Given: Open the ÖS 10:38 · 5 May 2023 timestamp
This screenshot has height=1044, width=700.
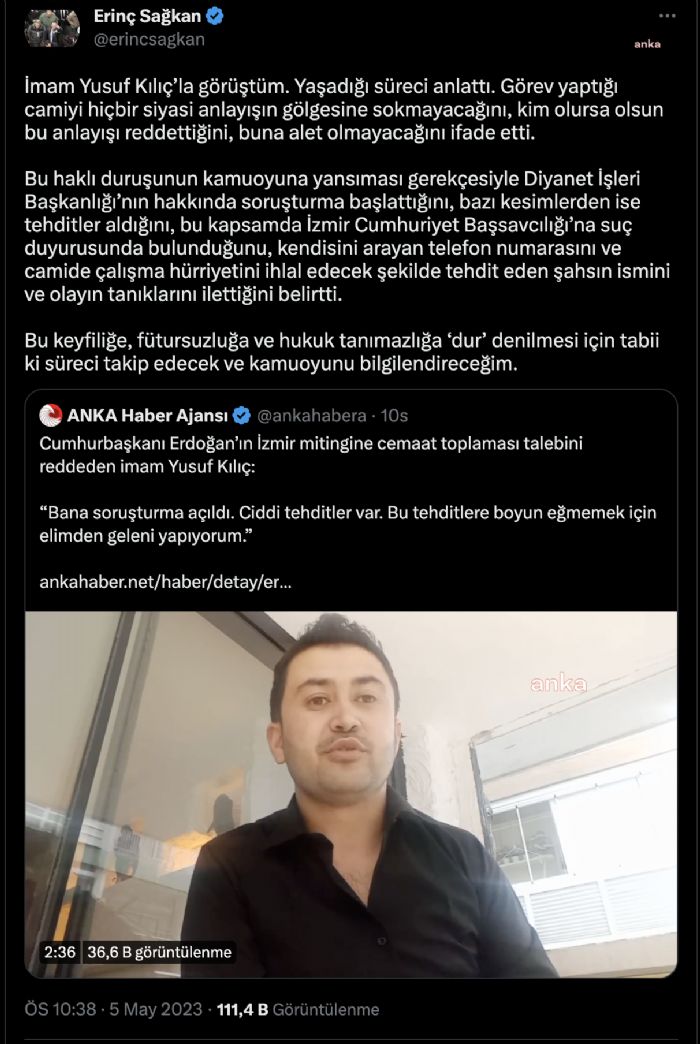Looking at the screenshot, I should (113, 1009).
